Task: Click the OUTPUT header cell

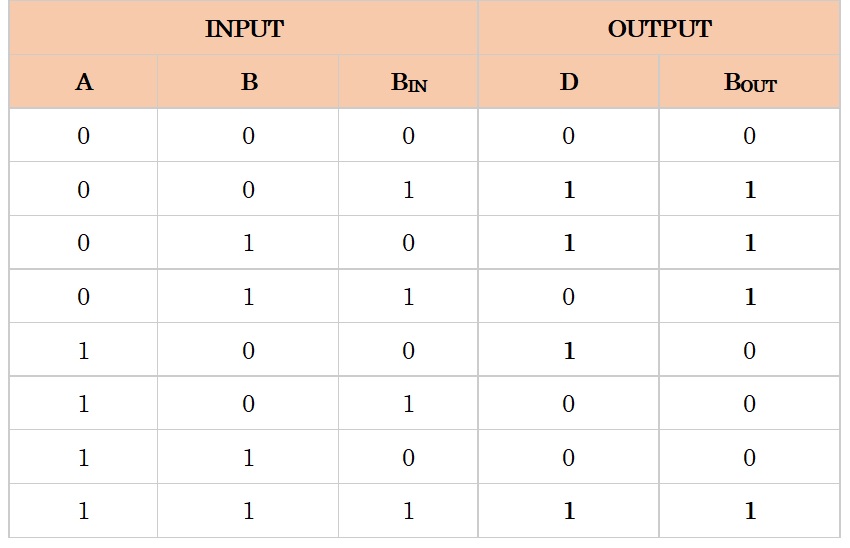Action: (659, 28)
